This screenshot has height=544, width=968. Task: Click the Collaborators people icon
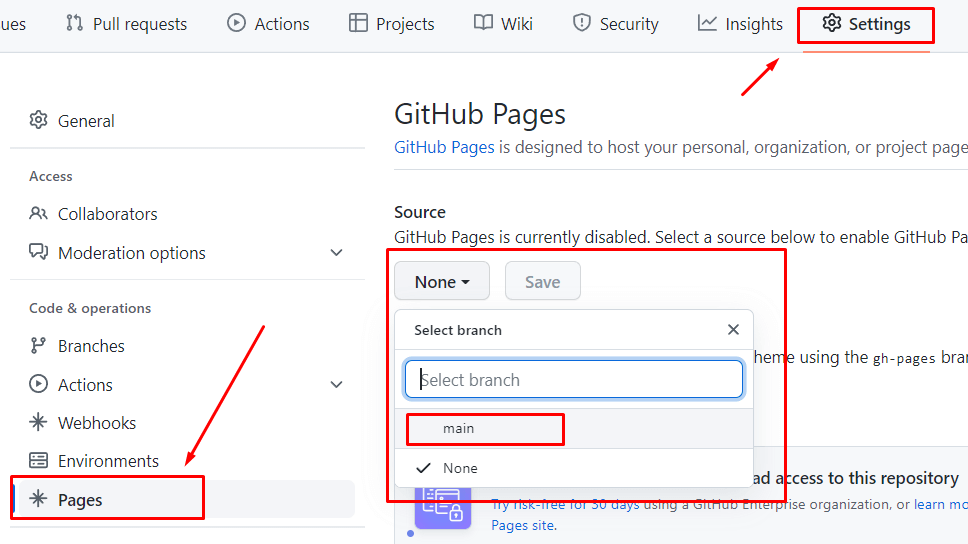click(38, 213)
